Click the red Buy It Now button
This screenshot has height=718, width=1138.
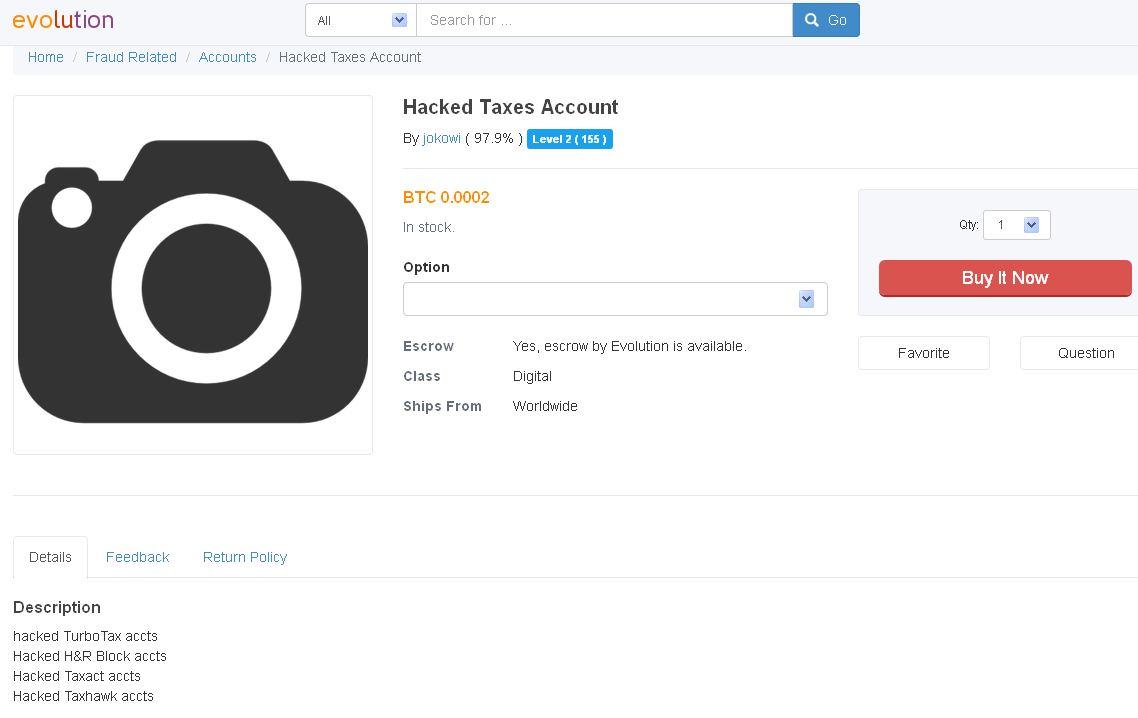[x=1004, y=278]
